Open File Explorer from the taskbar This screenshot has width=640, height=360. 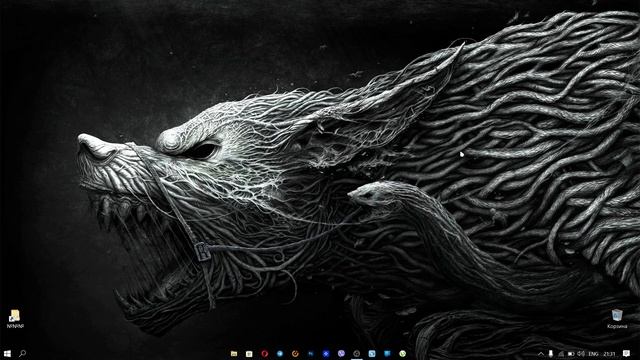[234, 353]
